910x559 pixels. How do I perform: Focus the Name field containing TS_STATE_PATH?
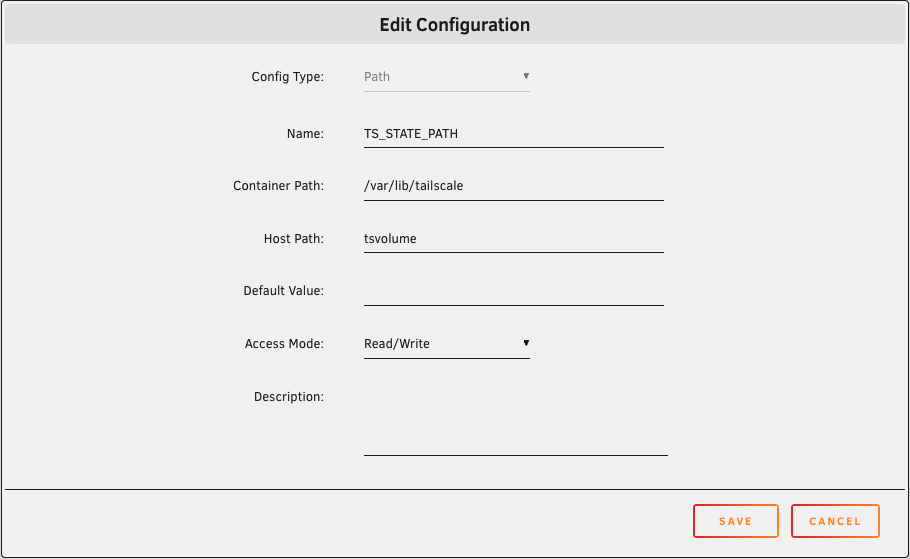point(513,133)
